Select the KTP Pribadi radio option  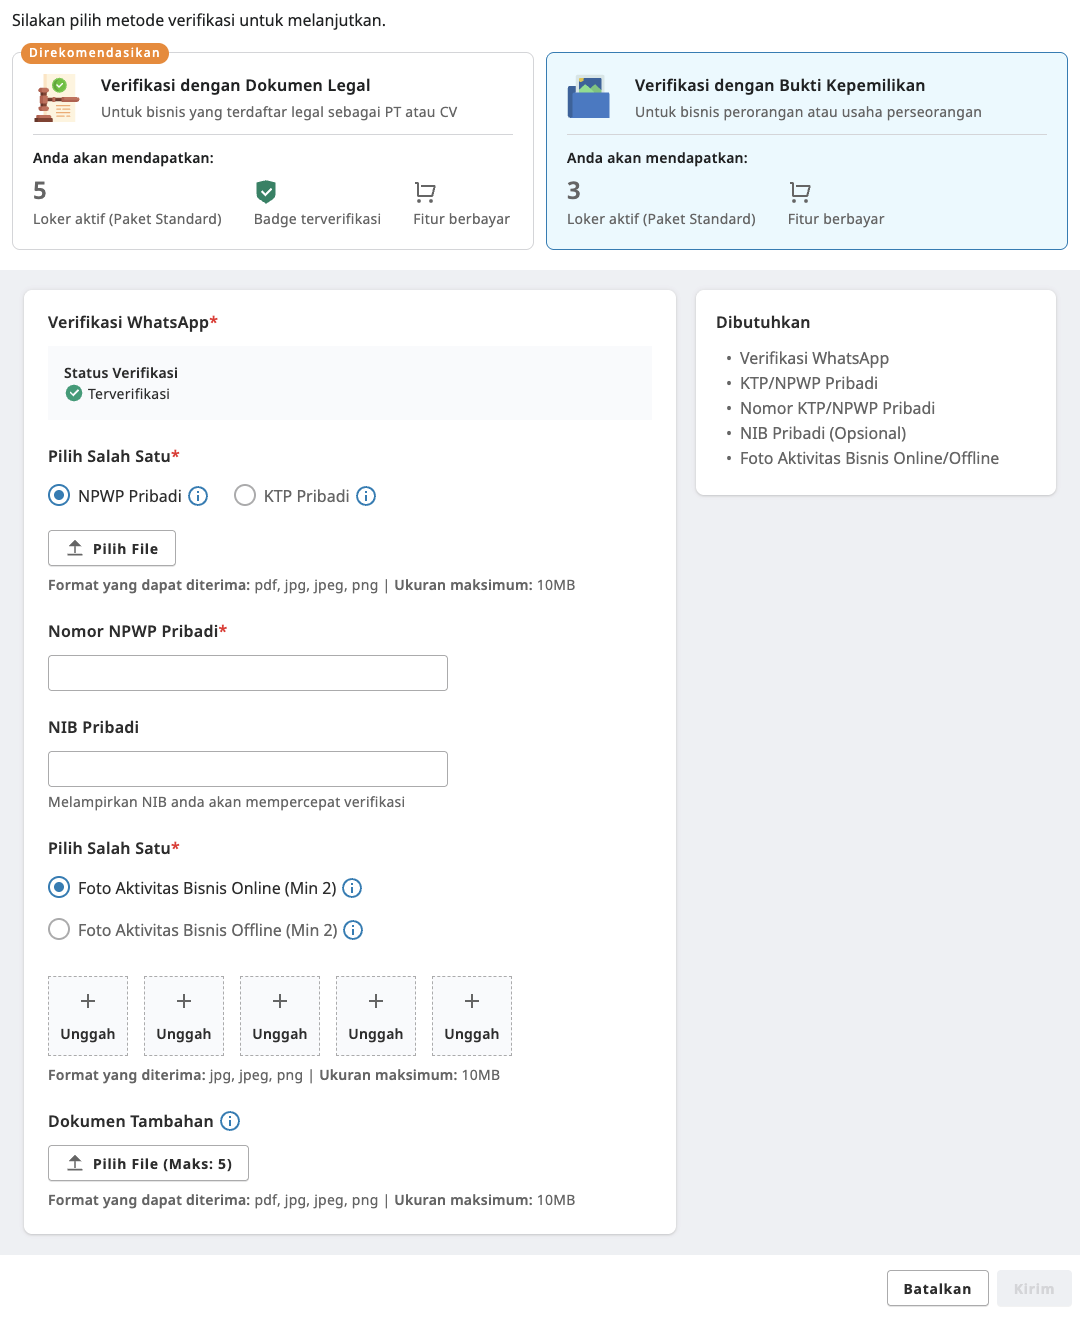point(245,496)
